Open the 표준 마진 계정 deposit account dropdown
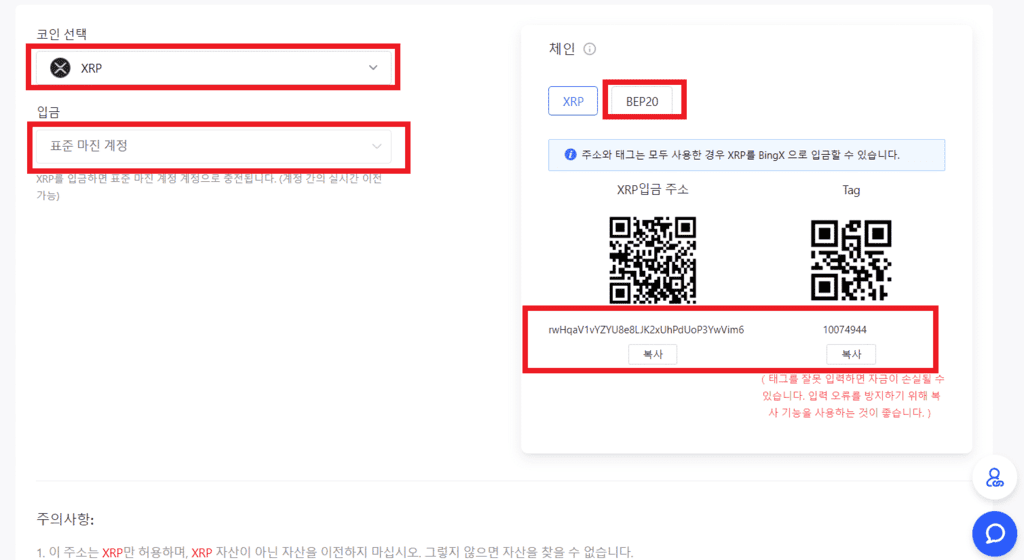This screenshot has width=1024, height=560. [214, 146]
